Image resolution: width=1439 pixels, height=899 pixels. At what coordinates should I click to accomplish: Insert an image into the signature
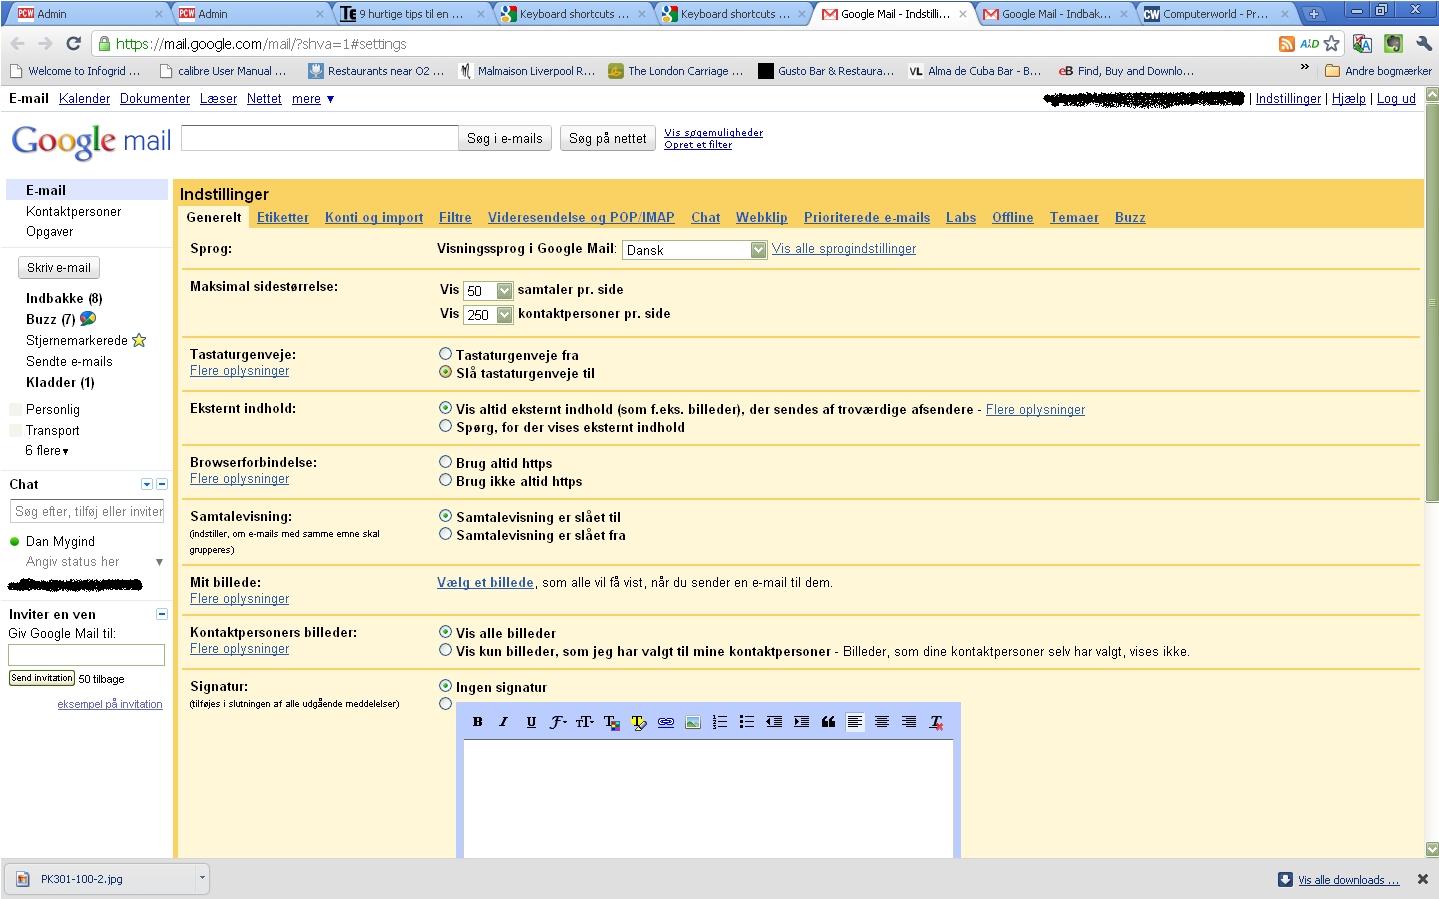tap(693, 722)
